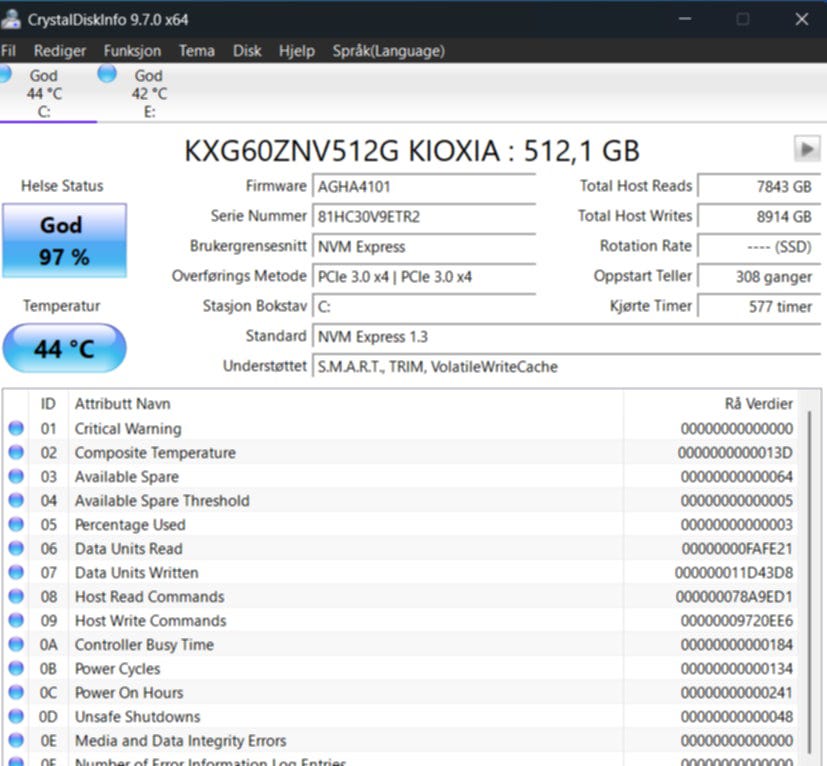Click status orb beside Available Spare row
Image resolution: width=827 pixels, height=766 pixels.
tap(16, 477)
